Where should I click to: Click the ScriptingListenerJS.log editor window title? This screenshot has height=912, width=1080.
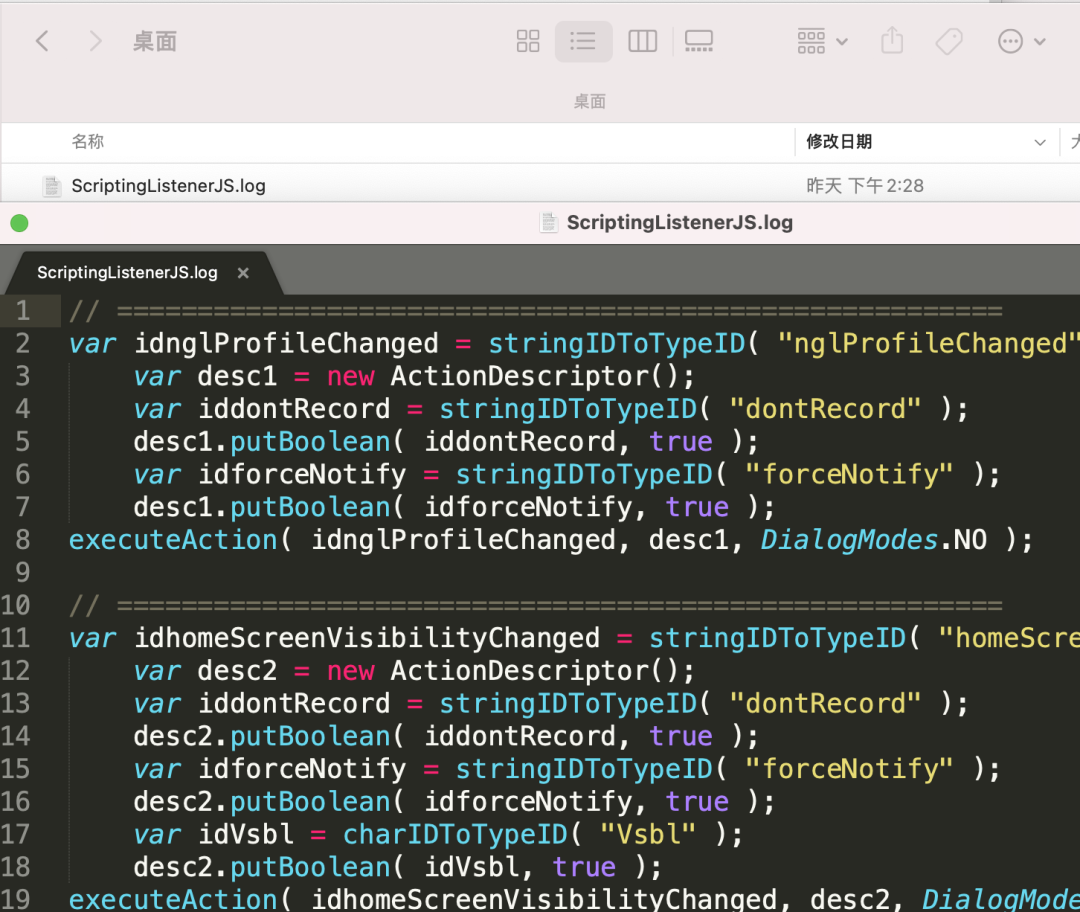pyautogui.click(x=679, y=222)
